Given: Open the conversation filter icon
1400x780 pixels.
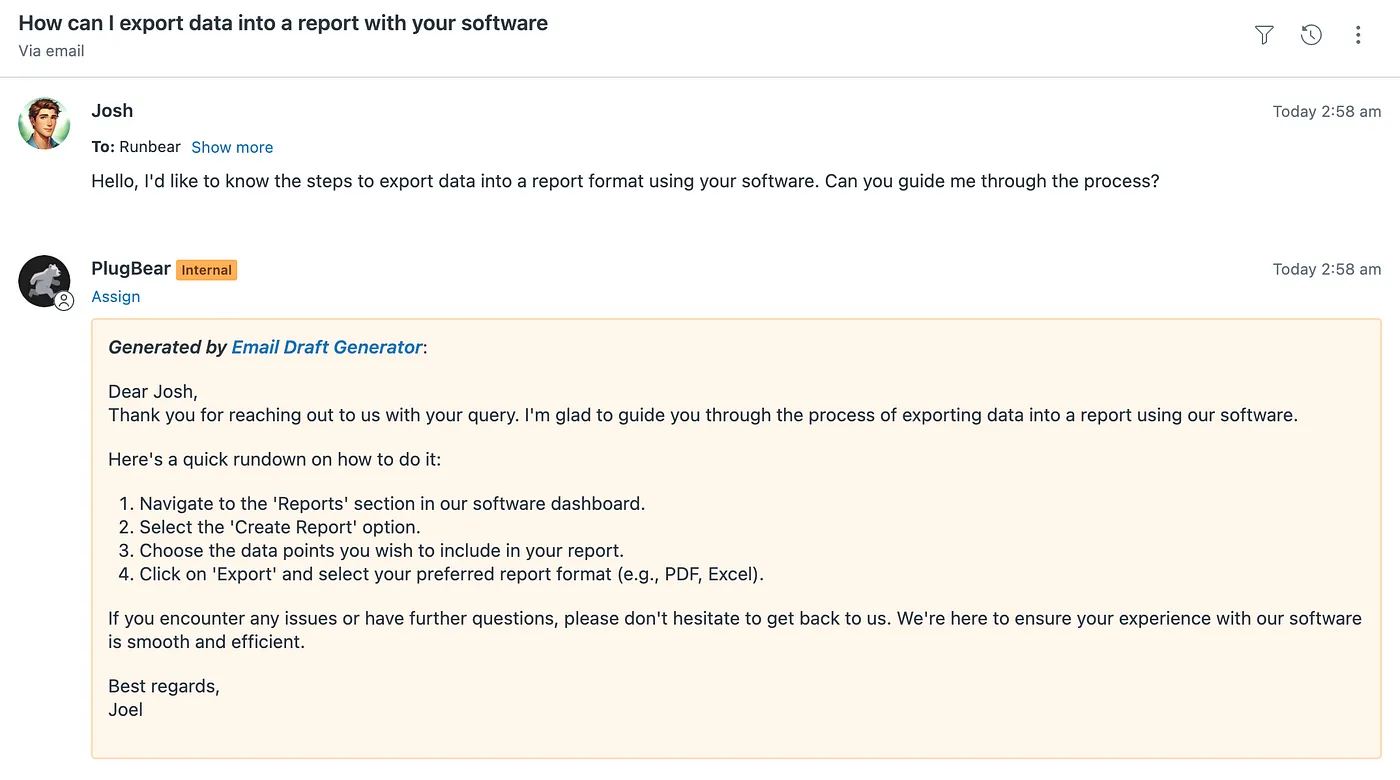Looking at the screenshot, I should [1264, 35].
